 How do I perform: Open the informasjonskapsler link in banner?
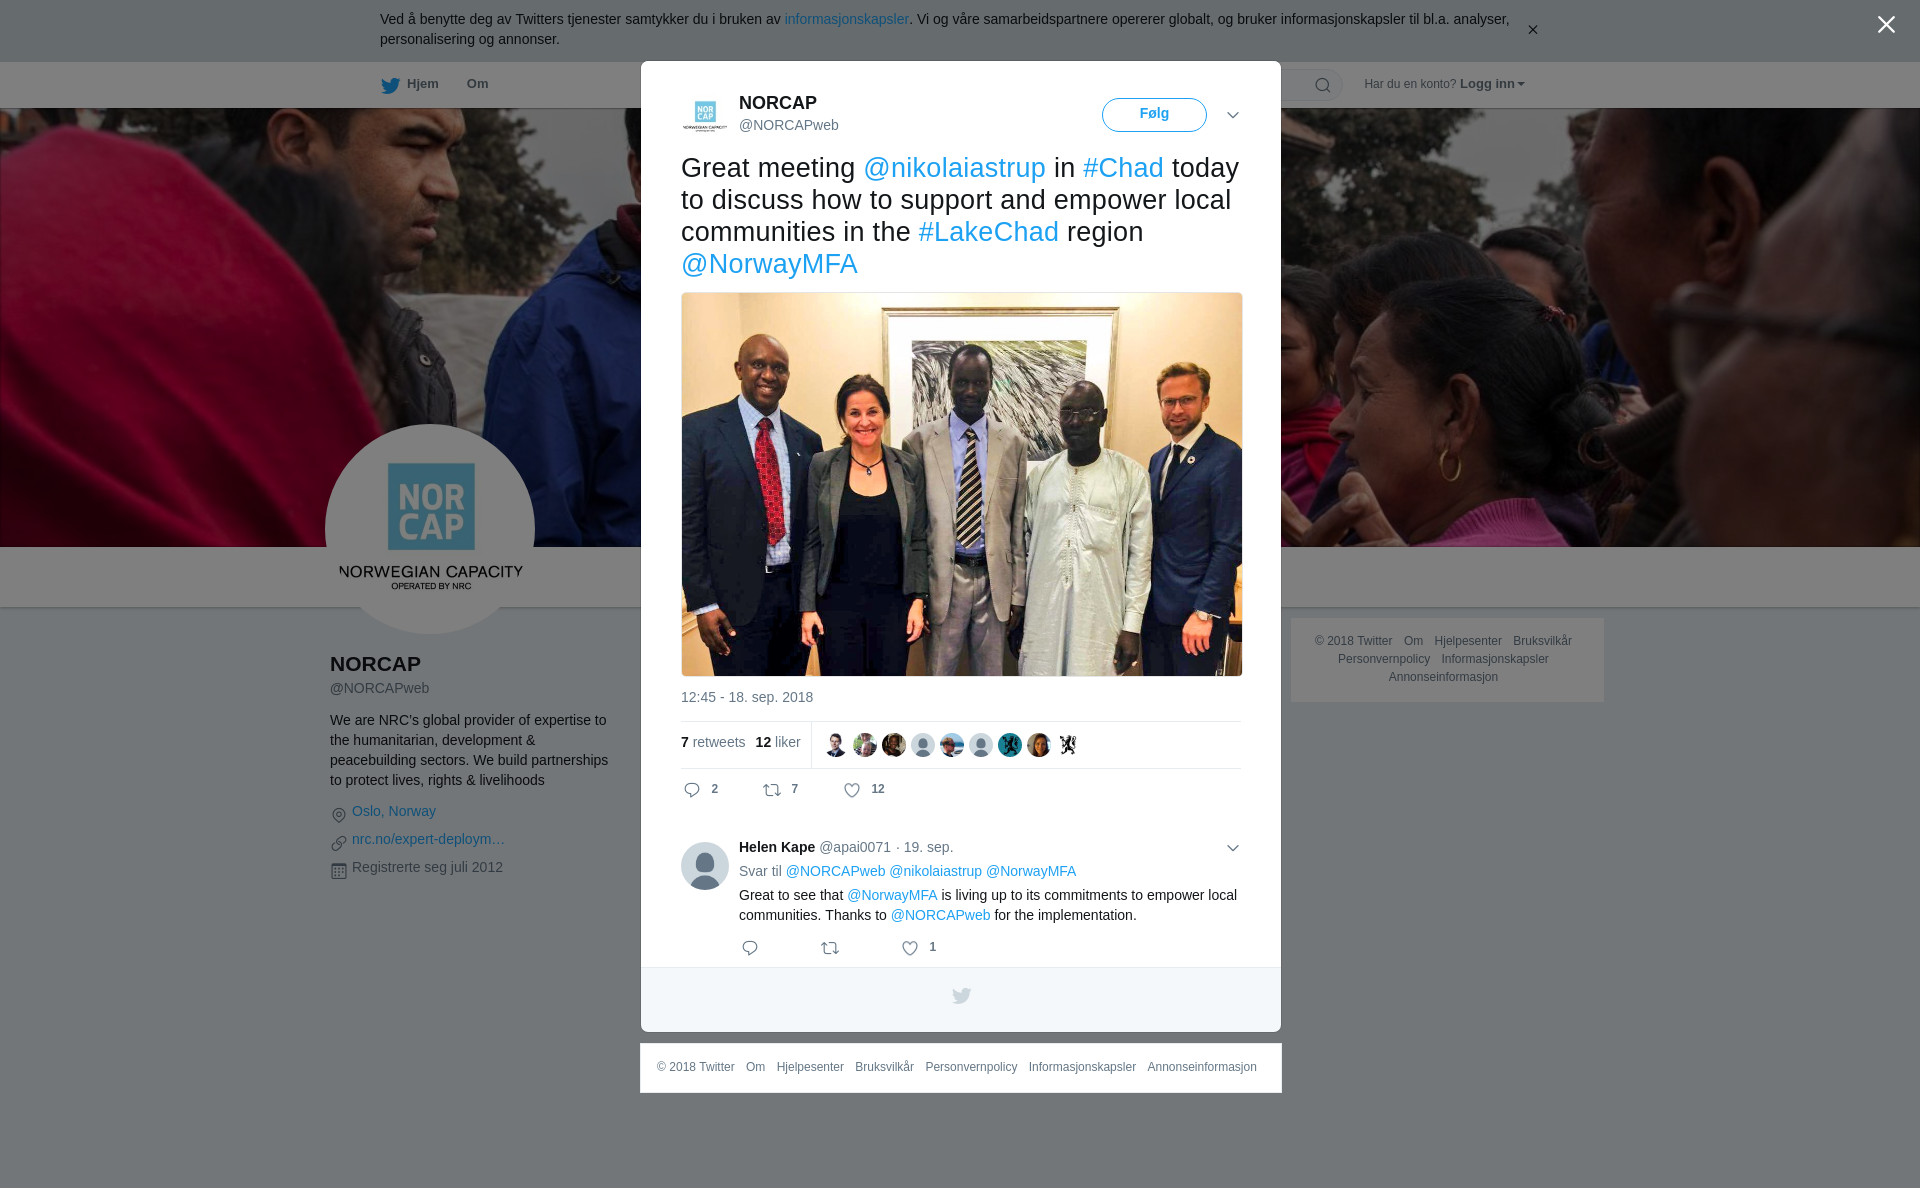(x=846, y=19)
